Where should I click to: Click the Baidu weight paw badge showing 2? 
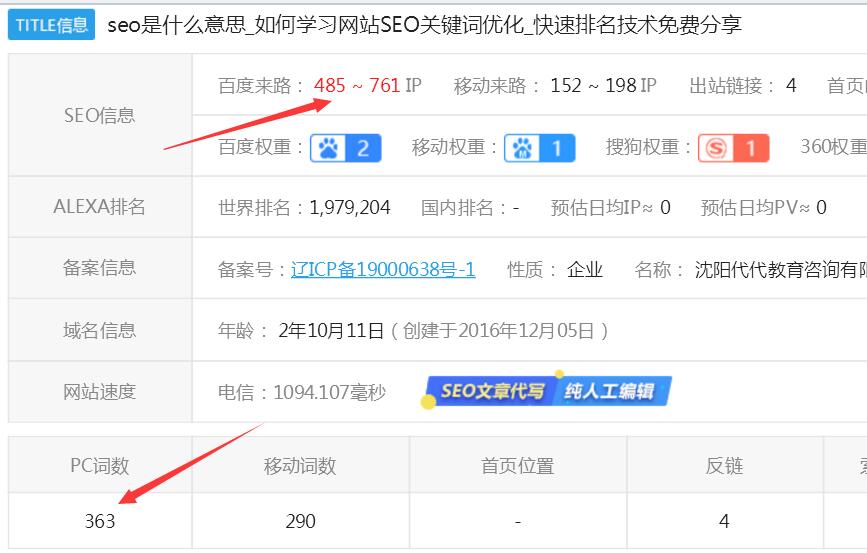pos(346,148)
